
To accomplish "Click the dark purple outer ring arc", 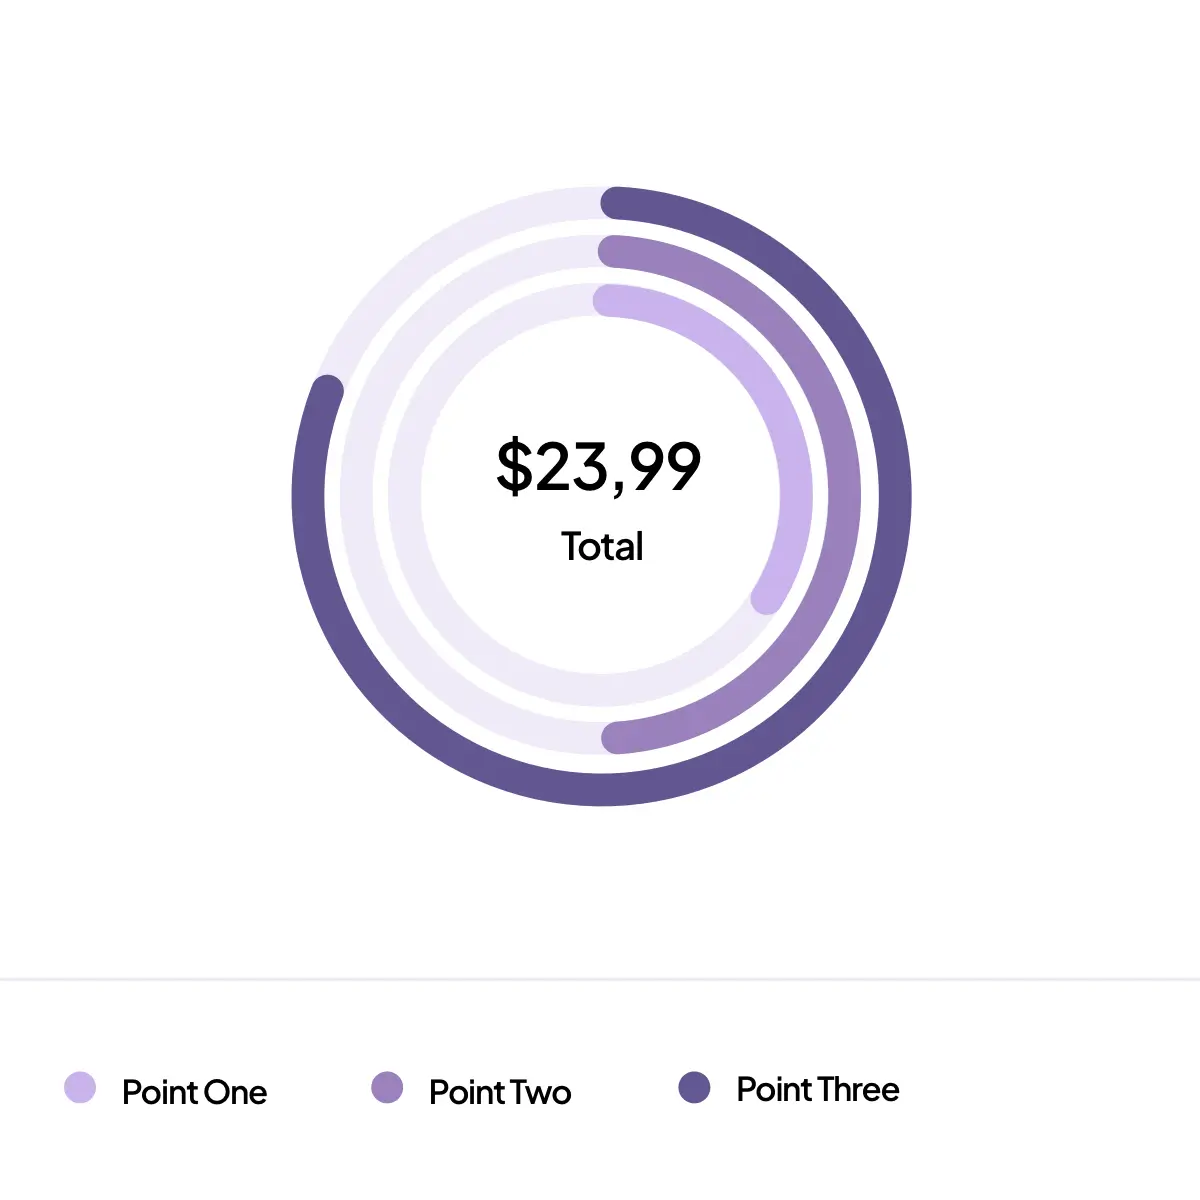I will (895, 495).
